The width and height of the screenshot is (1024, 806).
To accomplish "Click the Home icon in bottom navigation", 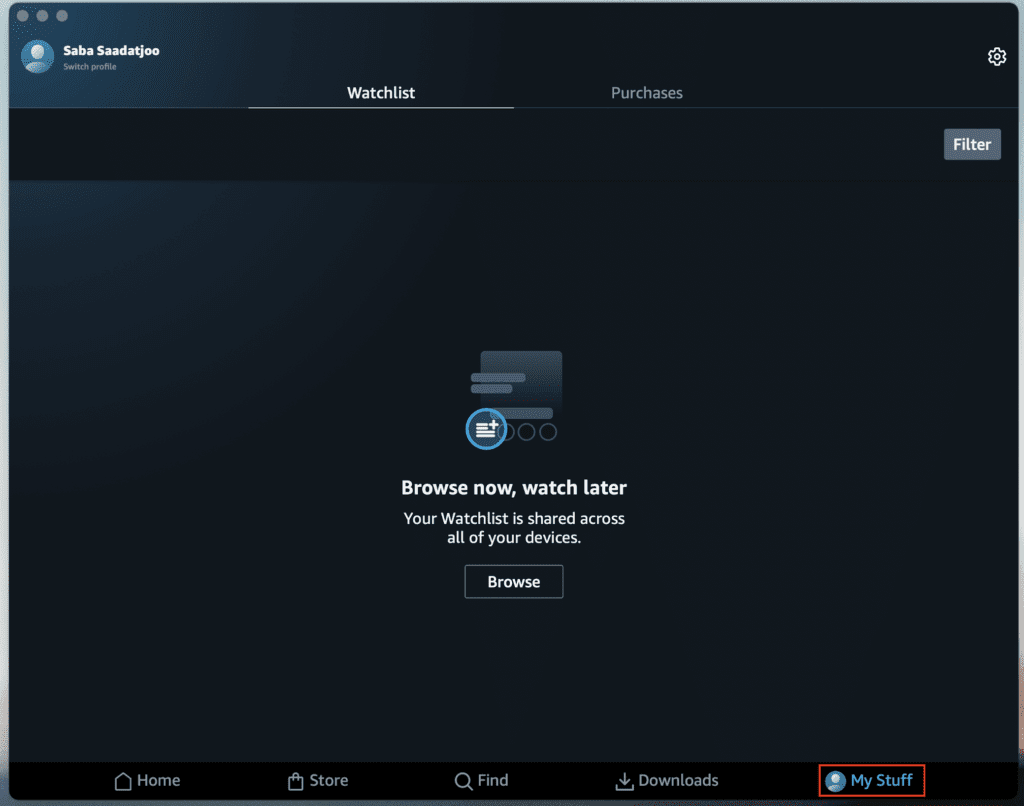I will click(123, 781).
